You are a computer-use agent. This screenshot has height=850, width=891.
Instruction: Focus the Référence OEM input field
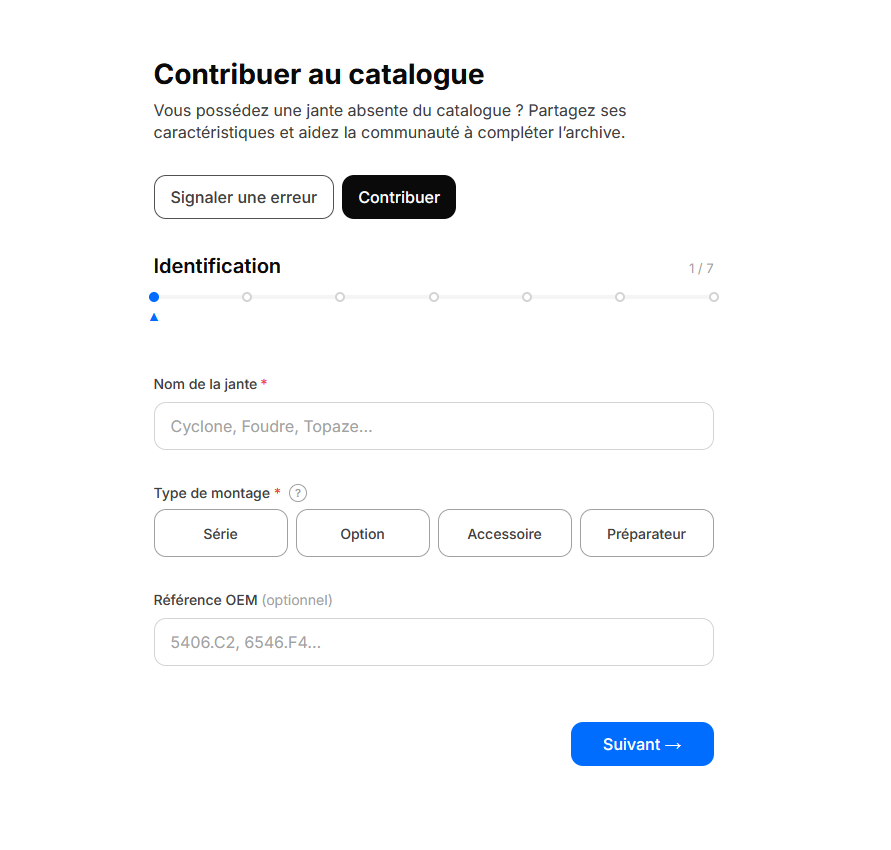point(434,642)
